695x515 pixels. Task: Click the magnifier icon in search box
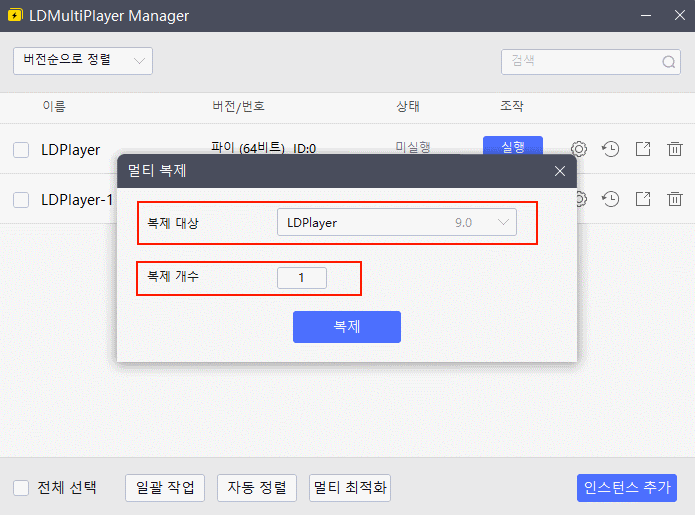pyautogui.click(x=668, y=61)
